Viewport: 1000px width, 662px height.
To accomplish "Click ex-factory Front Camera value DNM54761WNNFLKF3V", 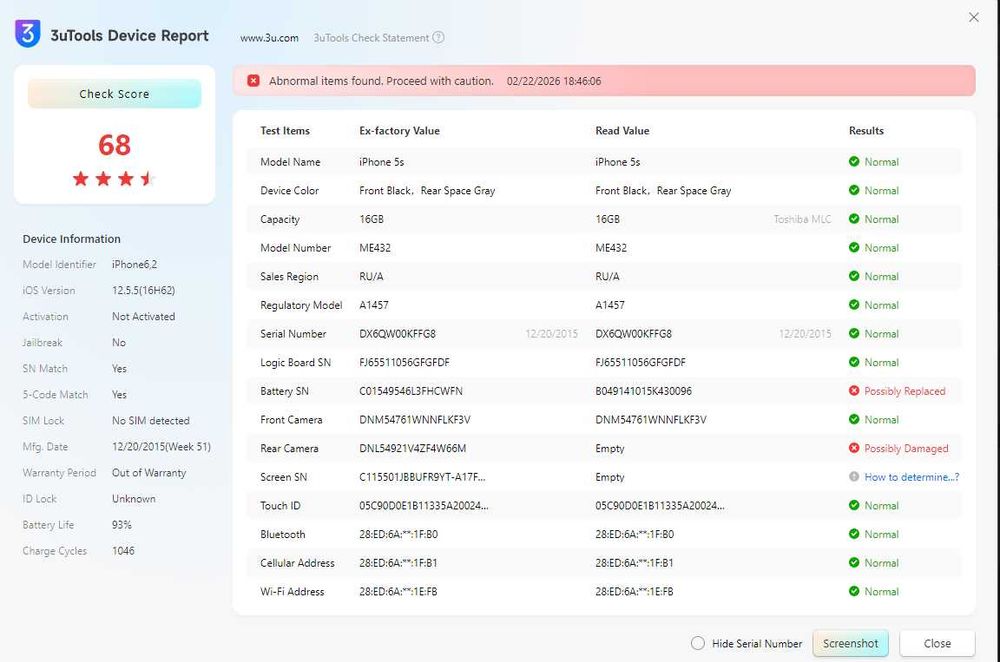I will click(x=415, y=420).
